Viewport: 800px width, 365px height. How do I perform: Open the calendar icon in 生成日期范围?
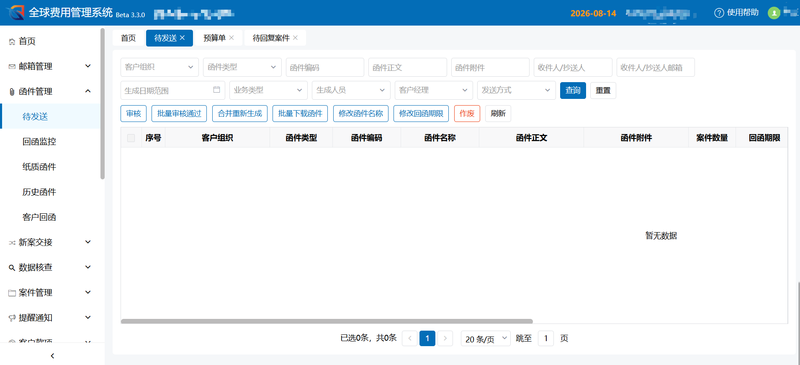click(216, 89)
